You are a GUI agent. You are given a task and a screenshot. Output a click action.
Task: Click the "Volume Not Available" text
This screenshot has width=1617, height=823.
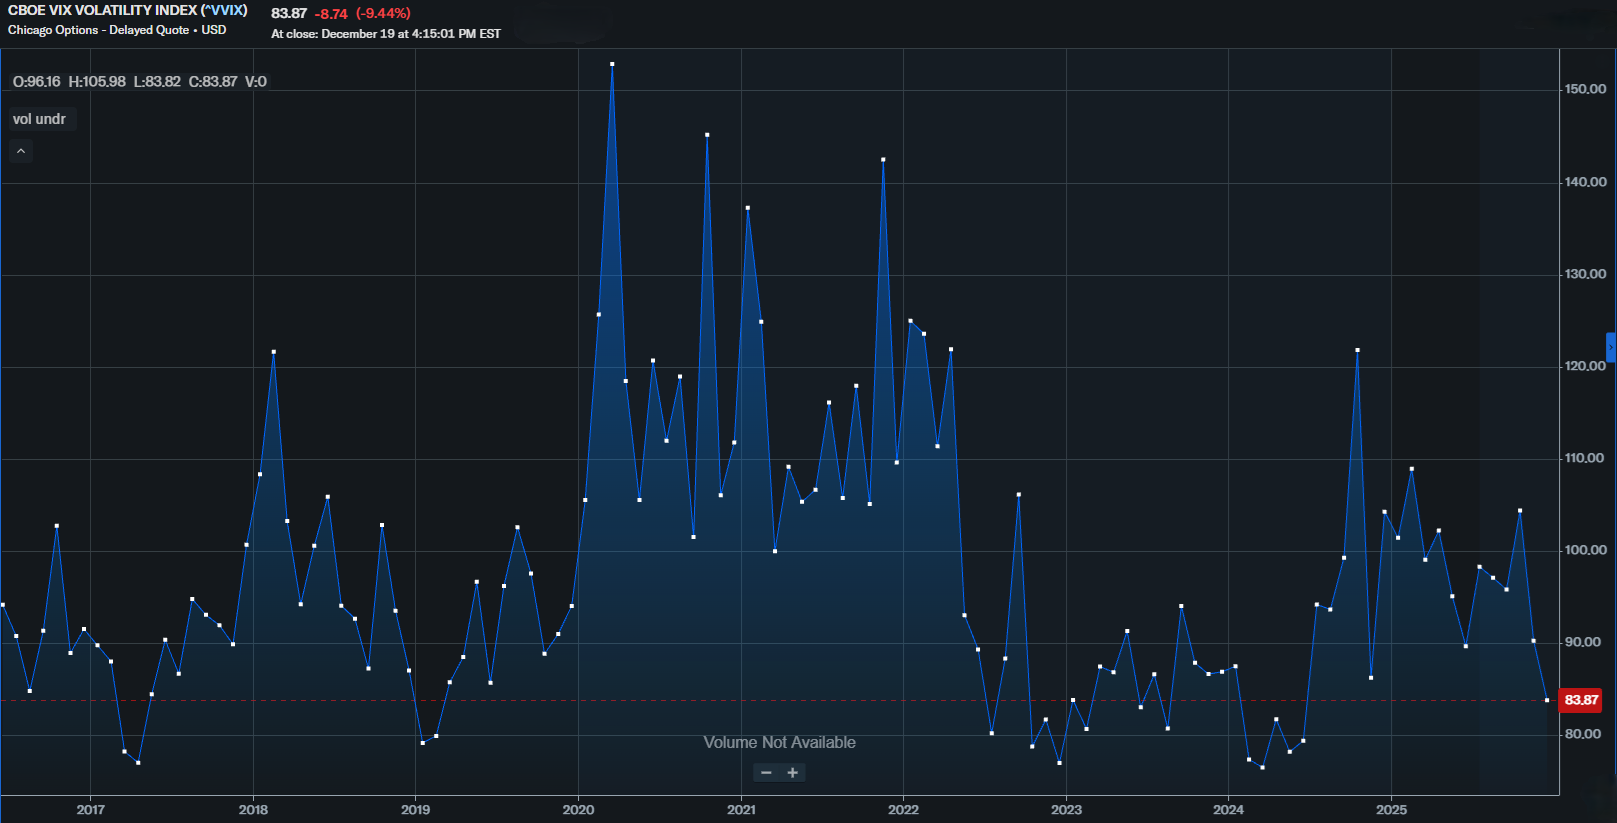(x=779, y=742)
